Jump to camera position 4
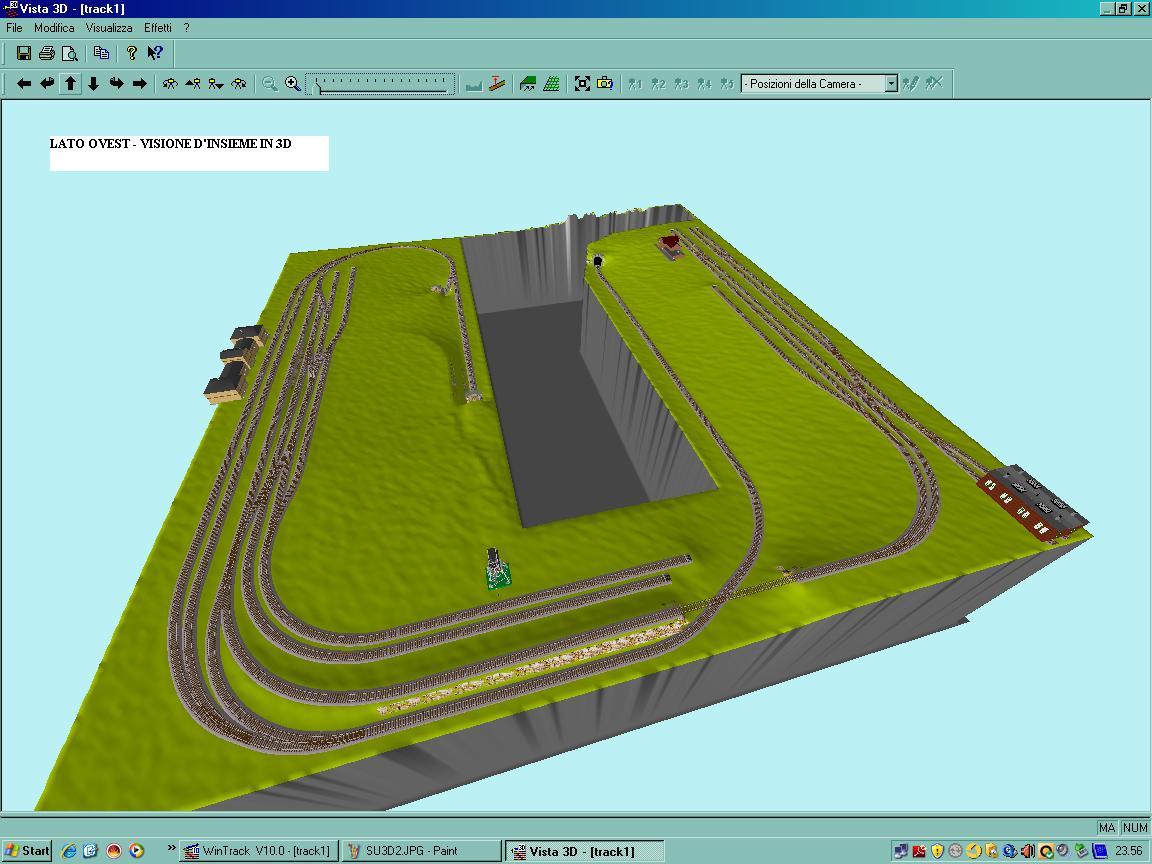The height and width of the screenshot is (864, 1152). coord(705,84)
